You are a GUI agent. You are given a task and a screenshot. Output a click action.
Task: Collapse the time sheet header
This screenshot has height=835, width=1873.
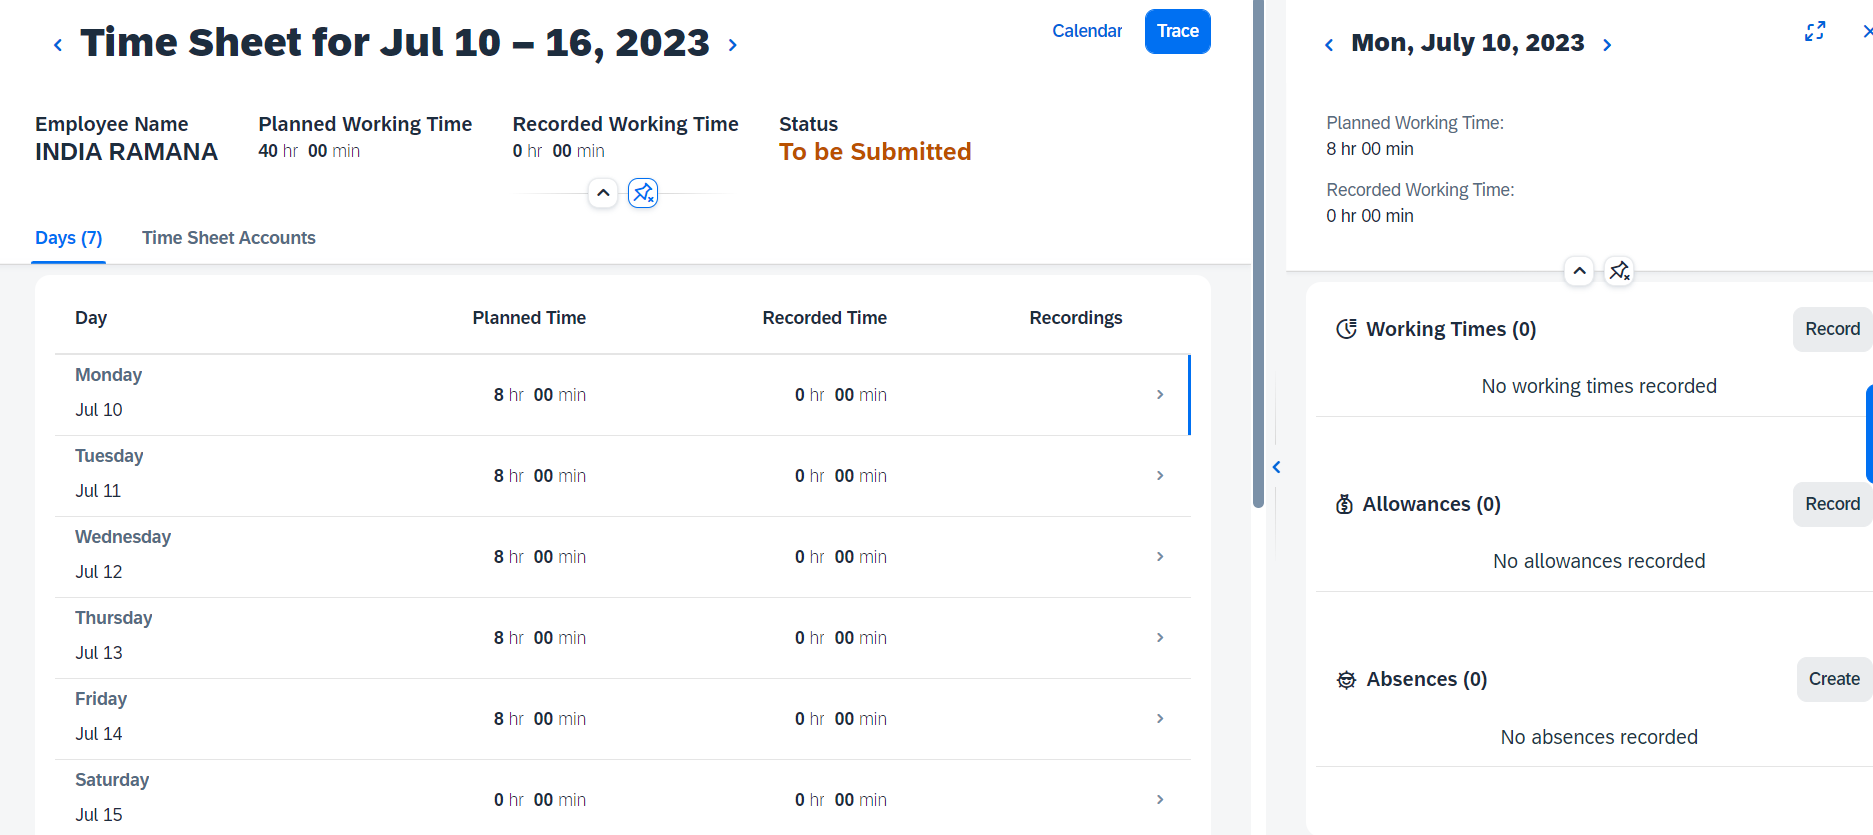(603, 192)
